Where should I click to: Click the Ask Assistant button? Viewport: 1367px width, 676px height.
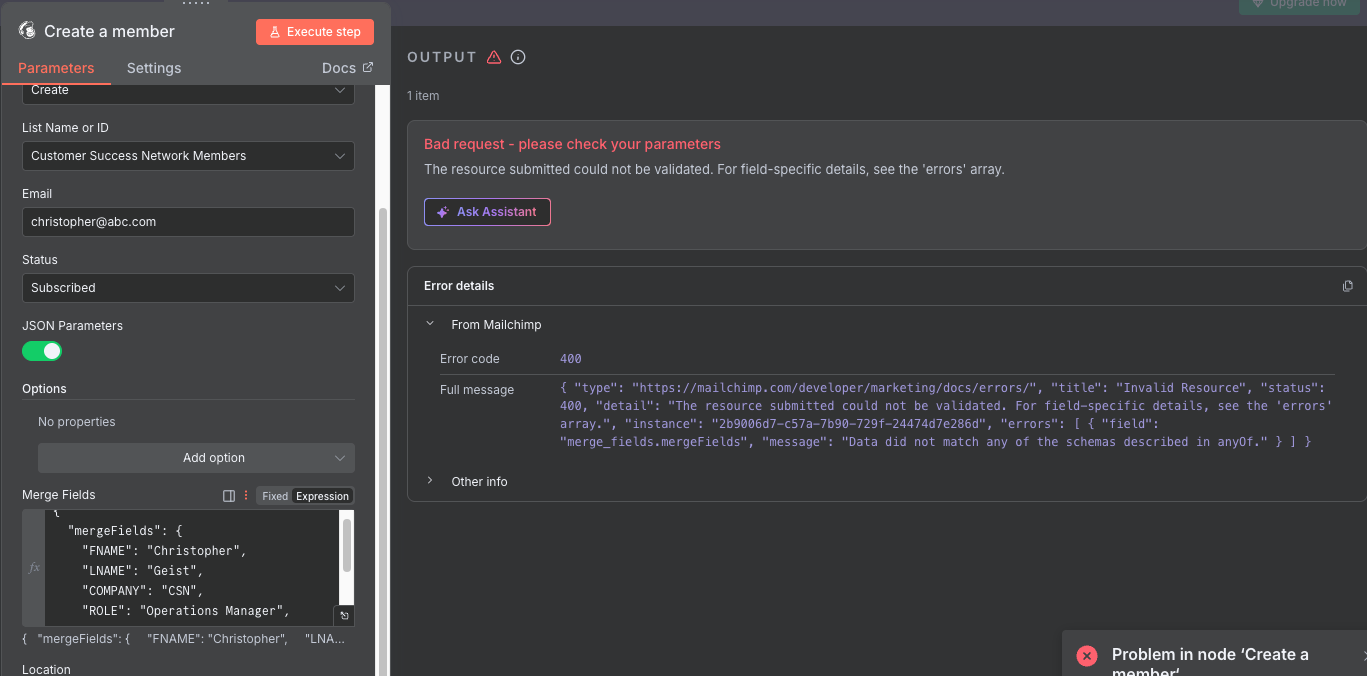(487, 212)
